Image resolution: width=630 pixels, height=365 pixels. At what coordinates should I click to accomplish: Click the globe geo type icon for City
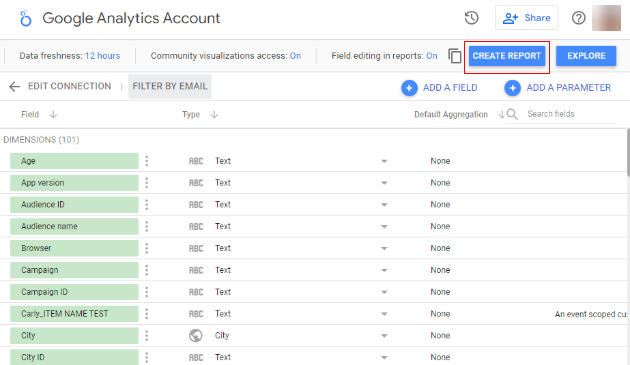196,335
